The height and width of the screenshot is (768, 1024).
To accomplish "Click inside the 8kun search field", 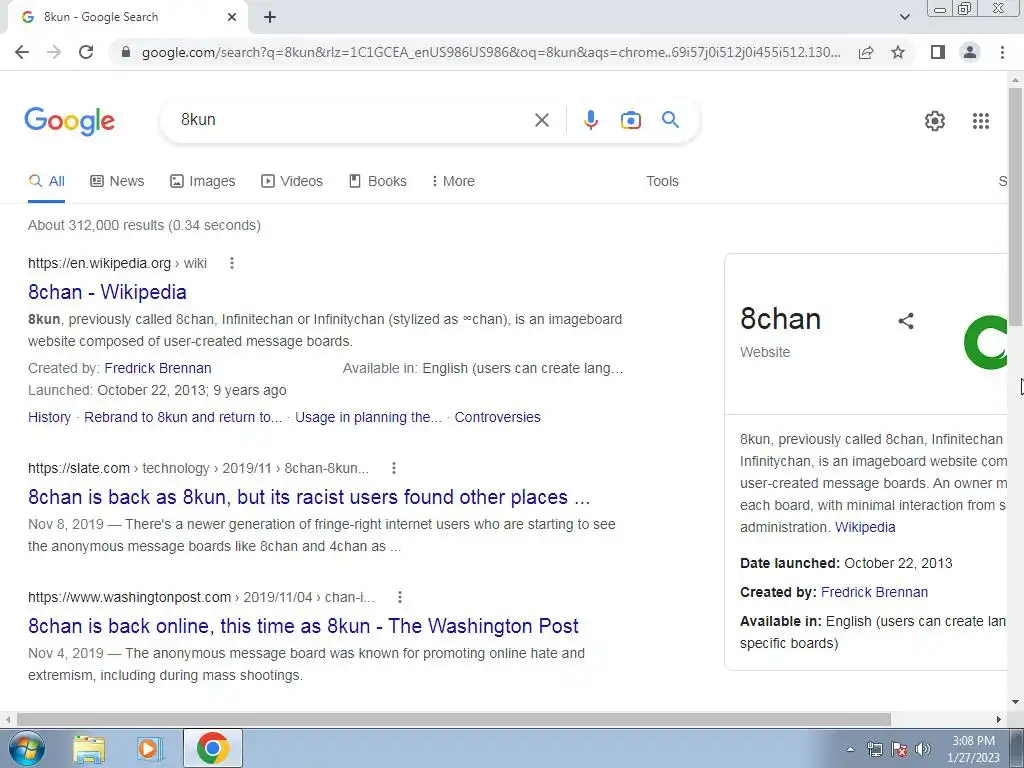I will [x=353, y=120].
